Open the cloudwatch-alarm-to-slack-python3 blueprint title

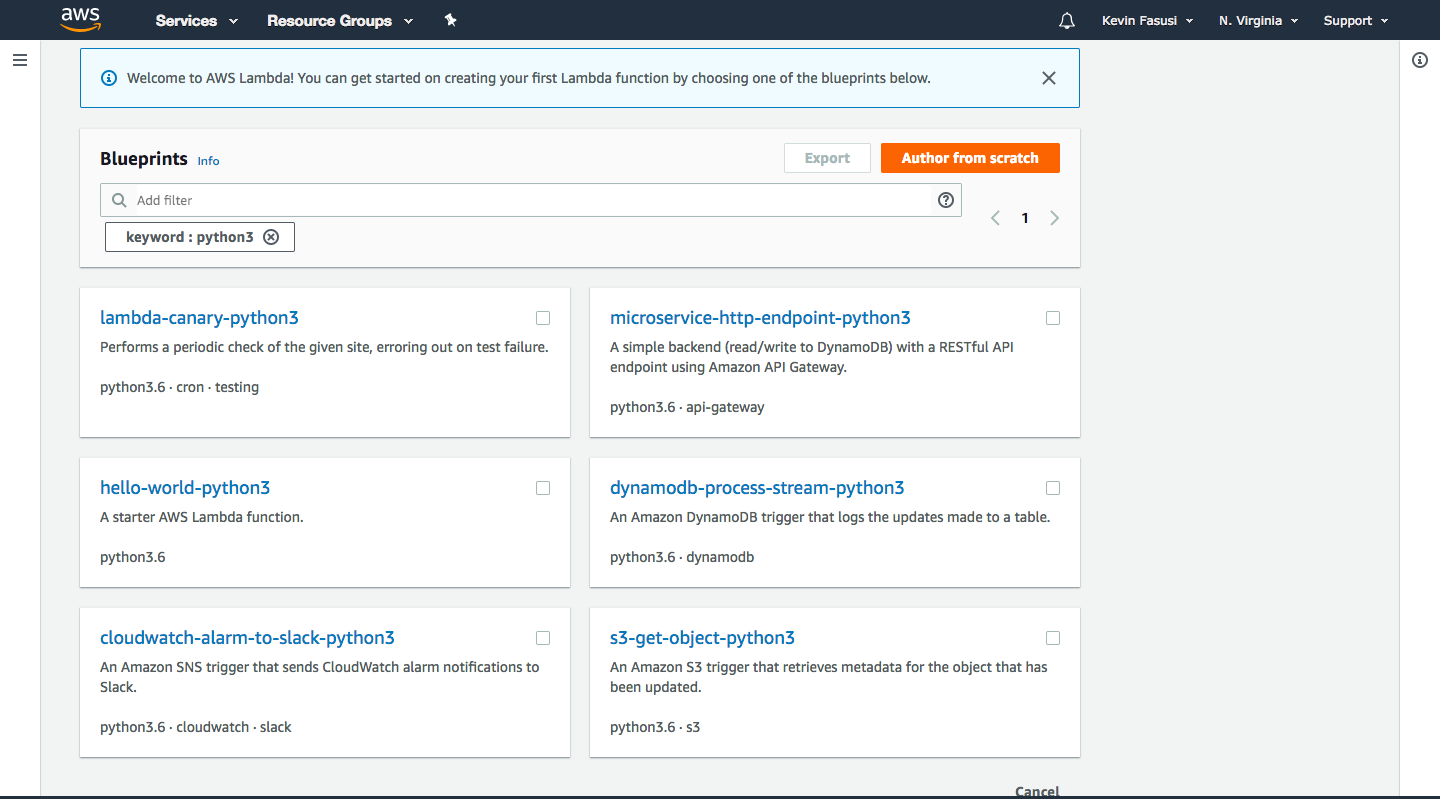tap(247, 638)
